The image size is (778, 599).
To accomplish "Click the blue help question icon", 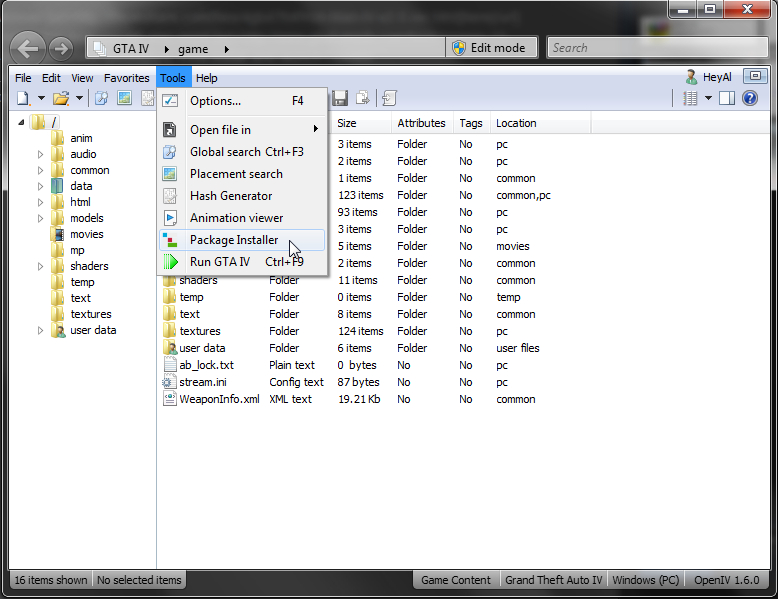I will pos(750,98).
